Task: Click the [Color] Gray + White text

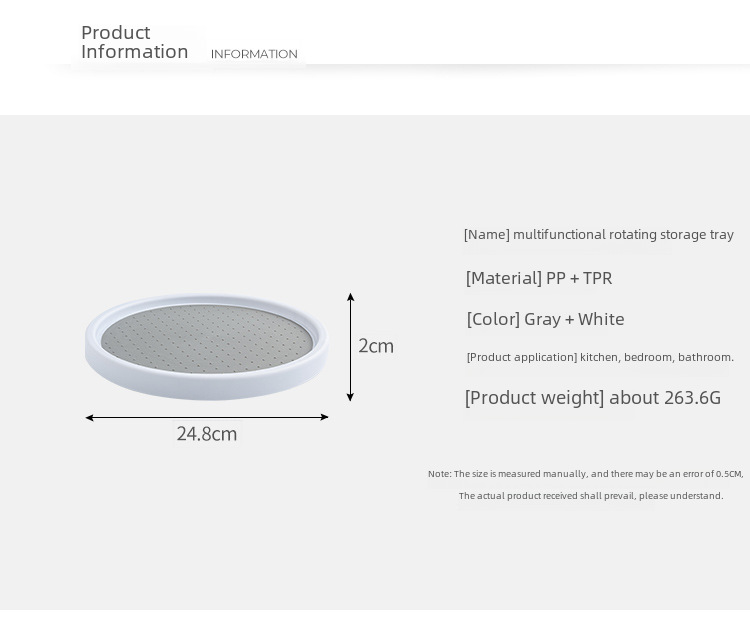Action: click(545, 319)
